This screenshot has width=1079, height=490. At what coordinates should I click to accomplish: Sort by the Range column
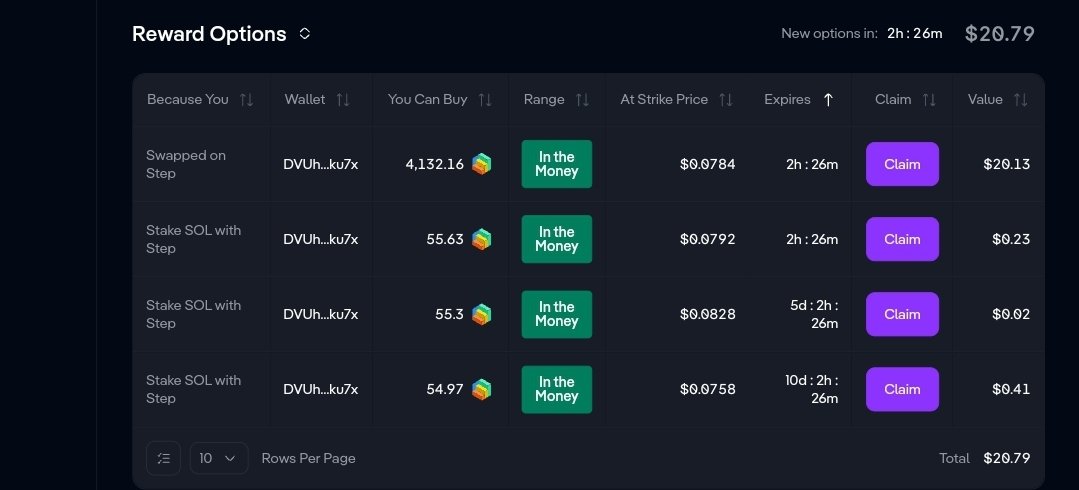(x=582, y=100)
